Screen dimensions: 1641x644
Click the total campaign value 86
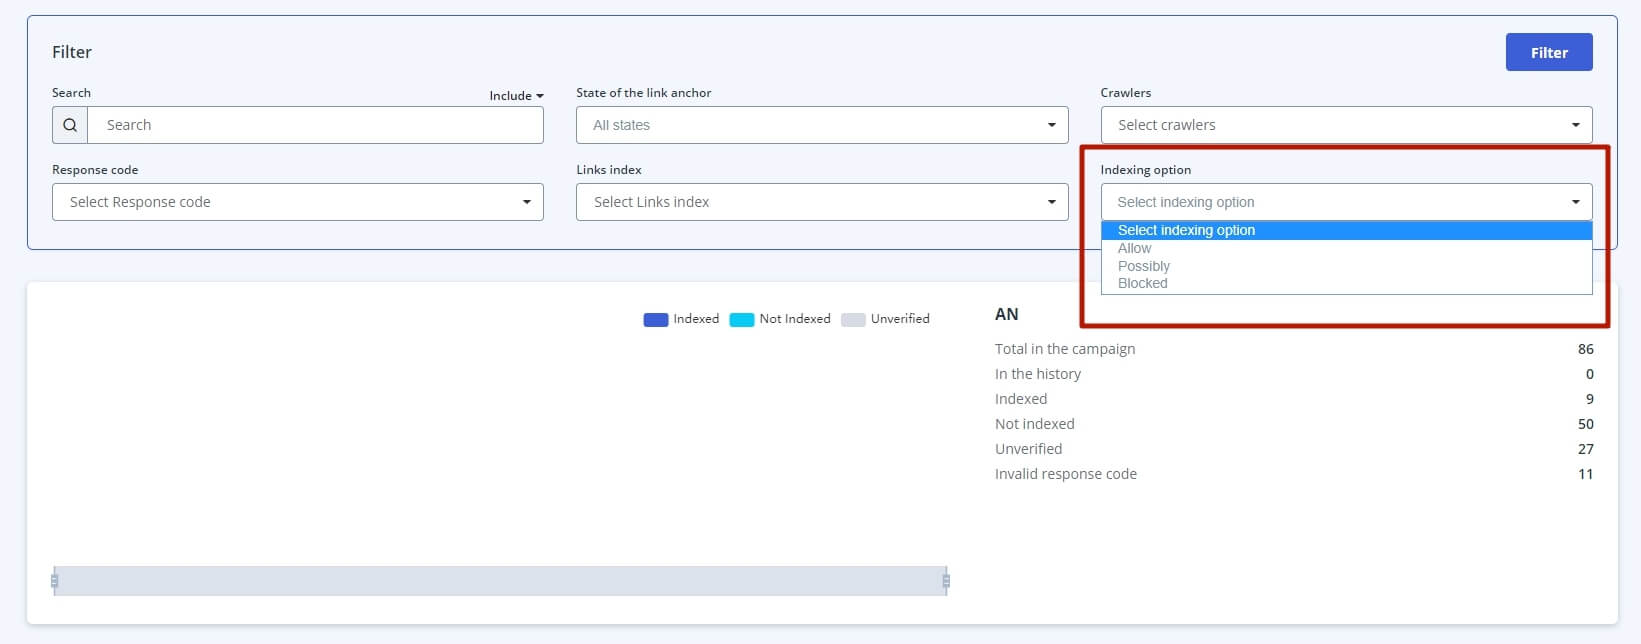click(x=1585, y=349)
